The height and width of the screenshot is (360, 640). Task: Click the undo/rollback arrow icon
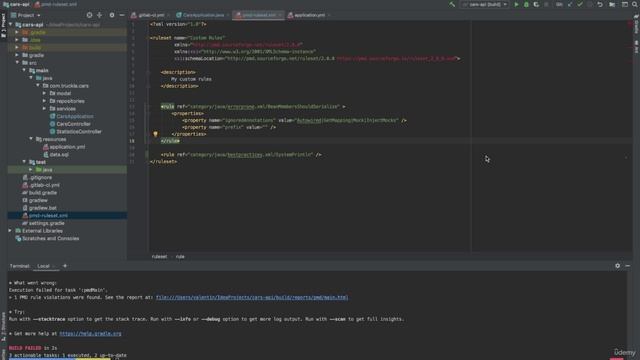pyautogui.click(x=600, y=4)
